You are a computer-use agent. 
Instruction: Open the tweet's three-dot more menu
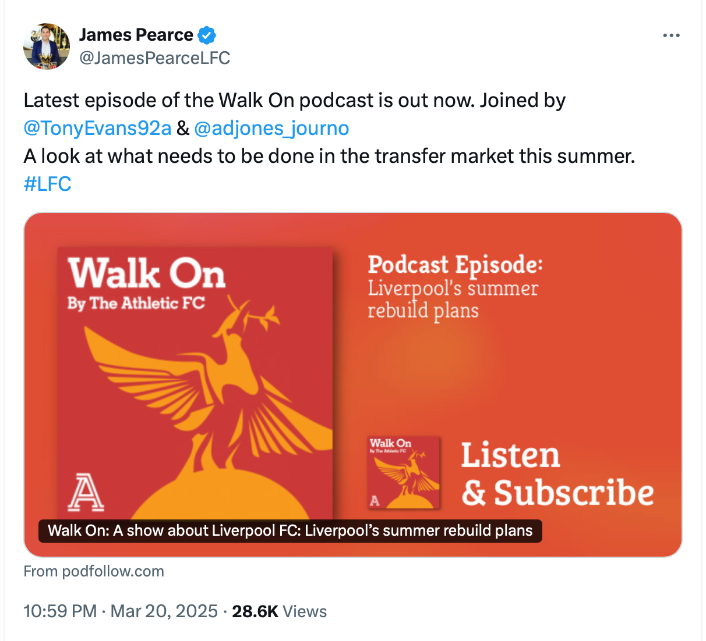[672, 35]
